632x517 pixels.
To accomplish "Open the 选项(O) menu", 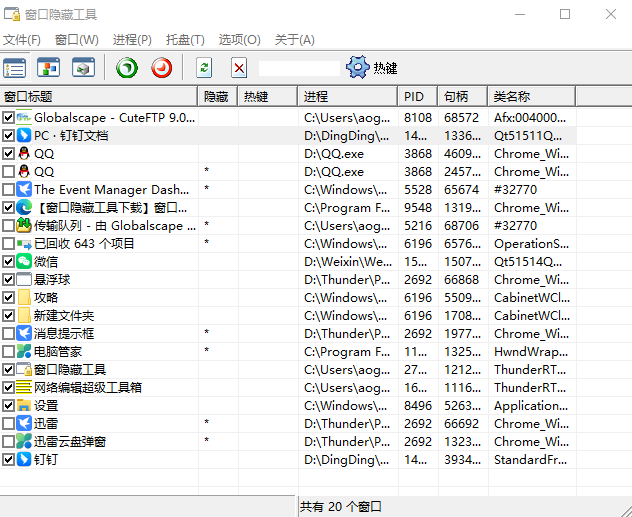I will click(x=239, y=40).
